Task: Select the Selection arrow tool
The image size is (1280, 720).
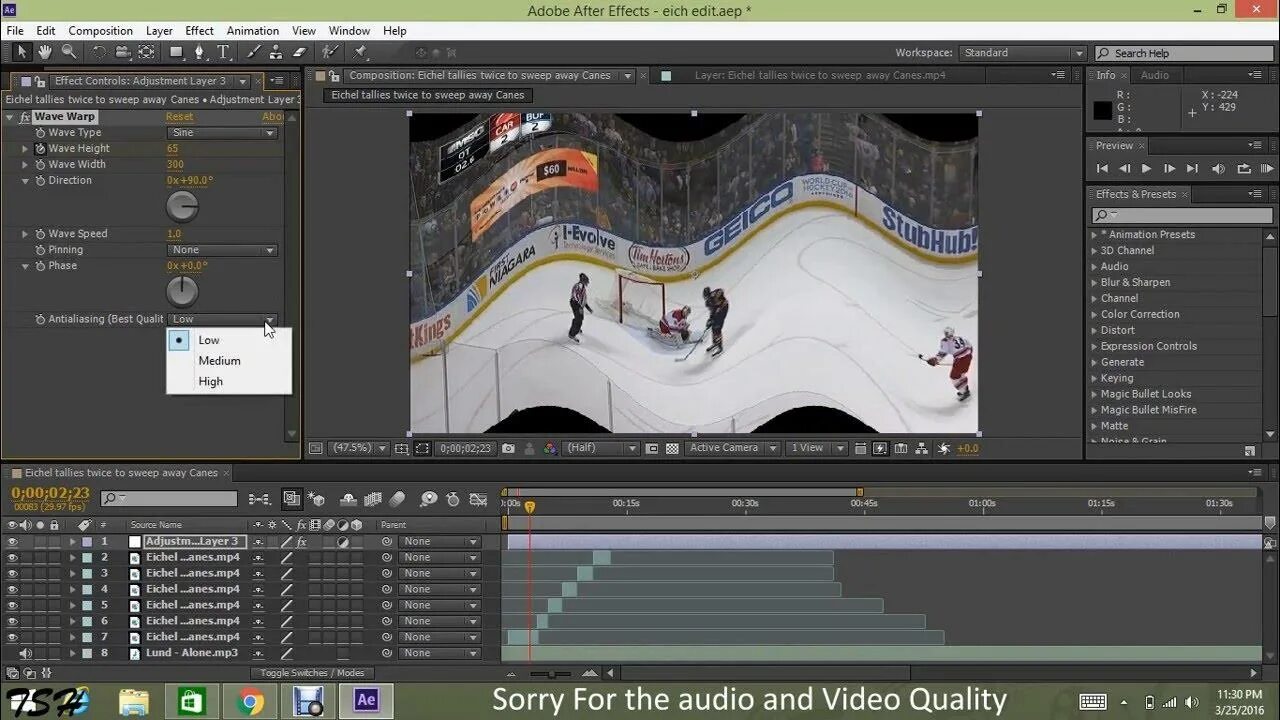Action: (22, 52)
